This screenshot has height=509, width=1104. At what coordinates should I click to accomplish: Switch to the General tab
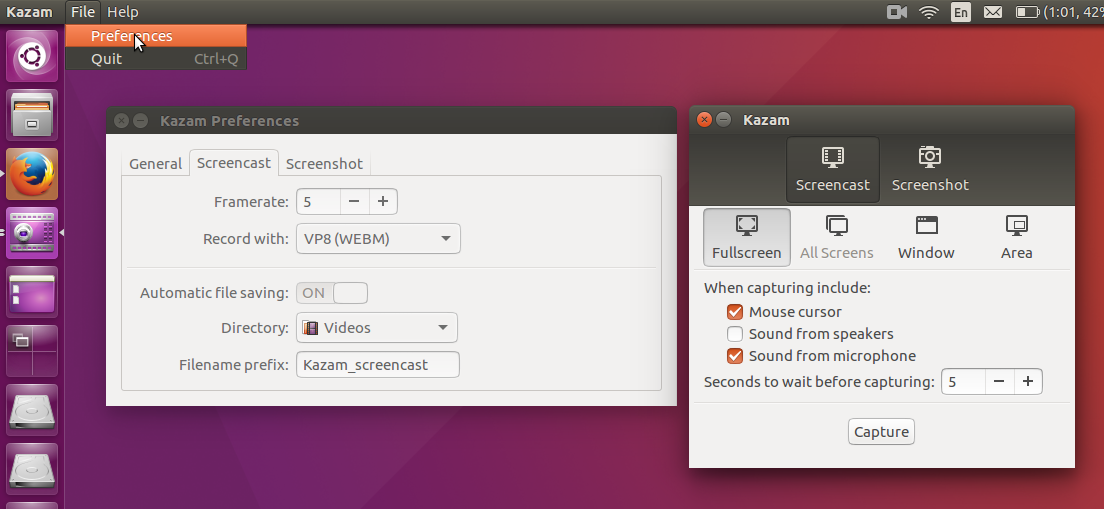pos(156,163)
